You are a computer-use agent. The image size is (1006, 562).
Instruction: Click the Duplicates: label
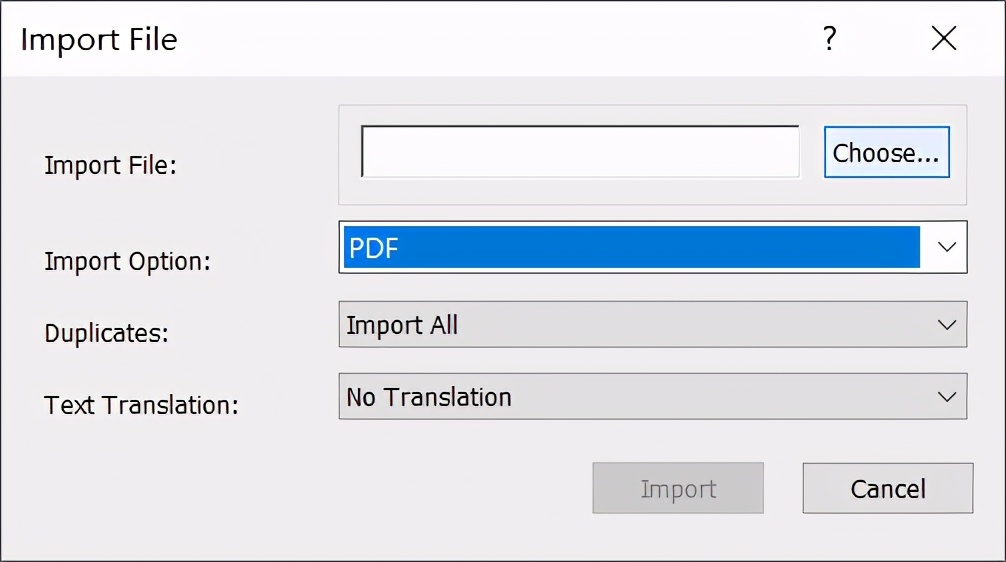tap(107, 334)
